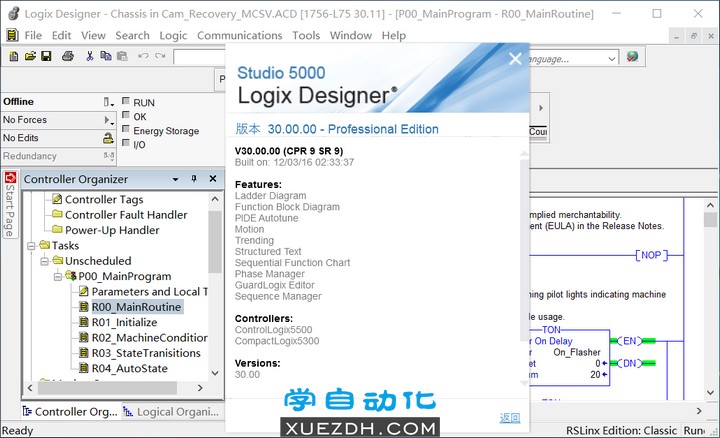Switch to the Logical Organi... tab
The width and height of the screenshot is (720, 438).
[172, 412]
